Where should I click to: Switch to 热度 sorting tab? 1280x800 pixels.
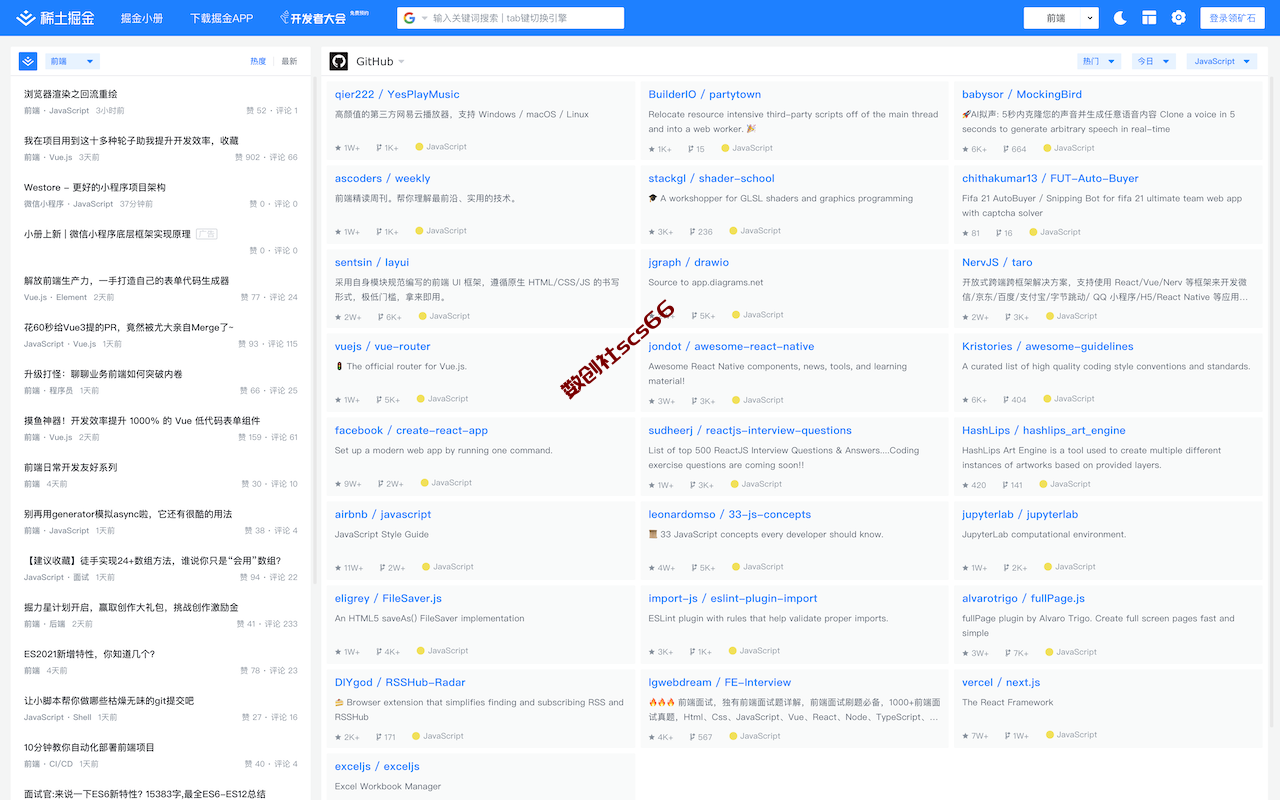coord(258,61)
